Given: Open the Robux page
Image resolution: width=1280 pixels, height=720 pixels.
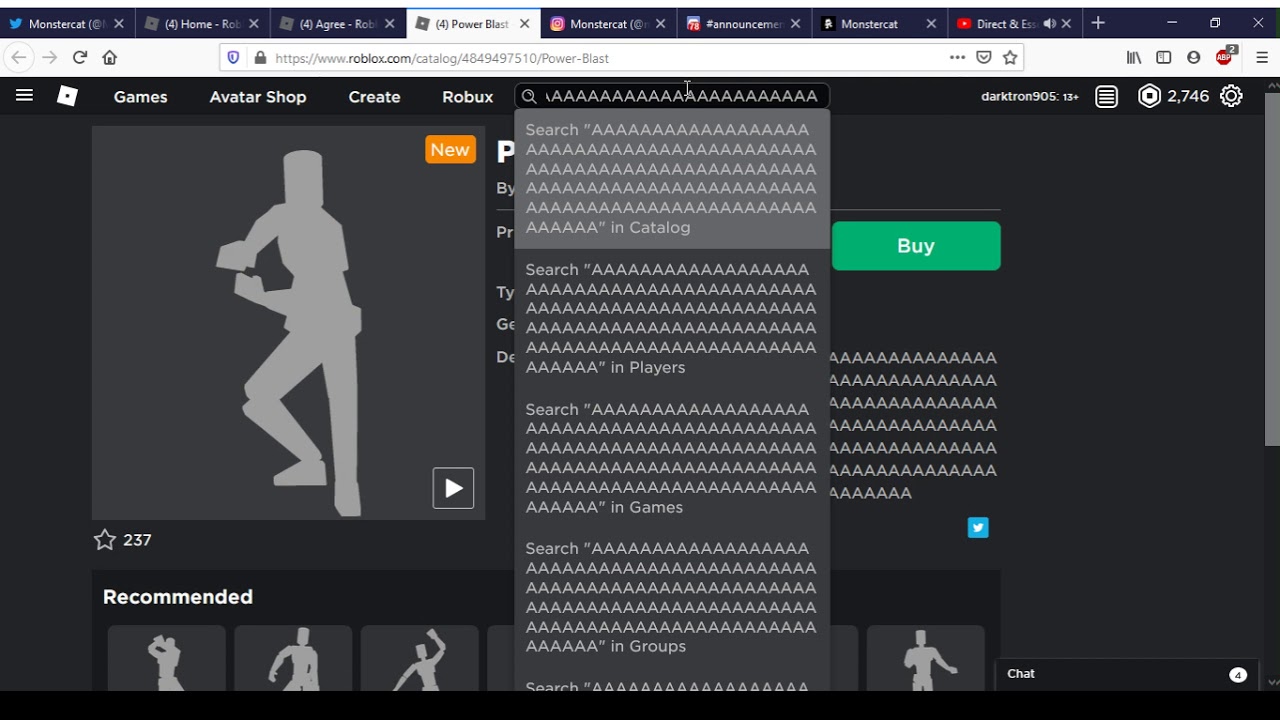Looking at the screenshot, I should coord(468,97).
